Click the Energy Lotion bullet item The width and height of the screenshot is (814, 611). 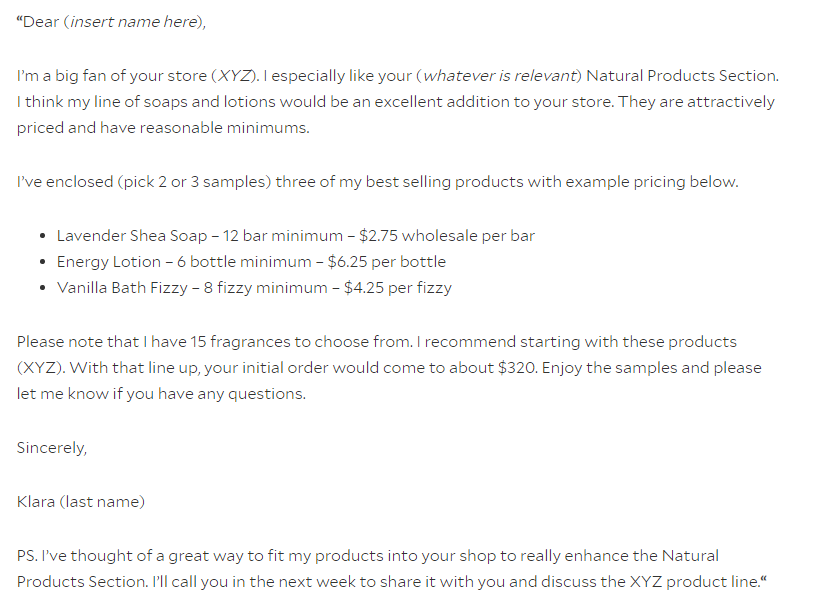(251, 262)
